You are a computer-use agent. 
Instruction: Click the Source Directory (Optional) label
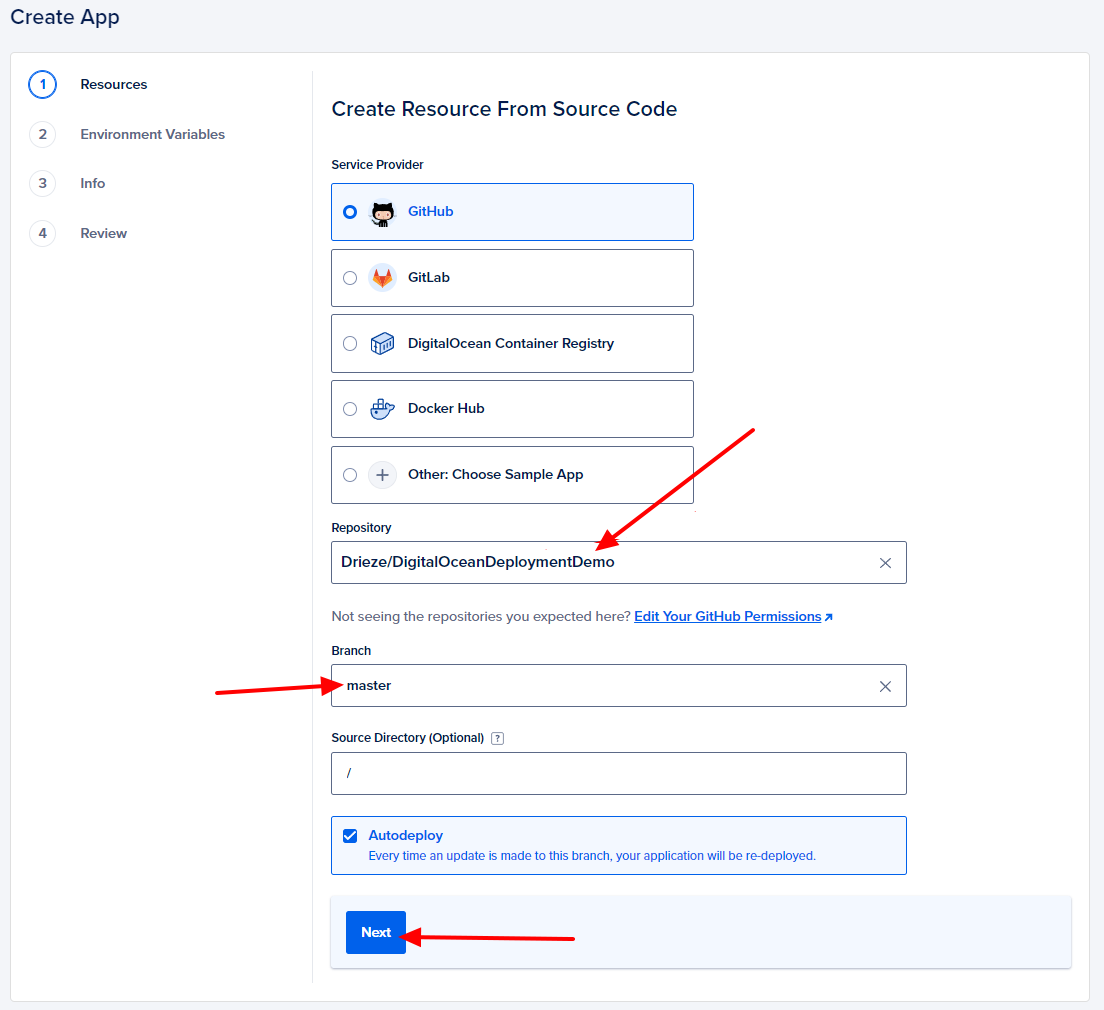tap(408, 737)
